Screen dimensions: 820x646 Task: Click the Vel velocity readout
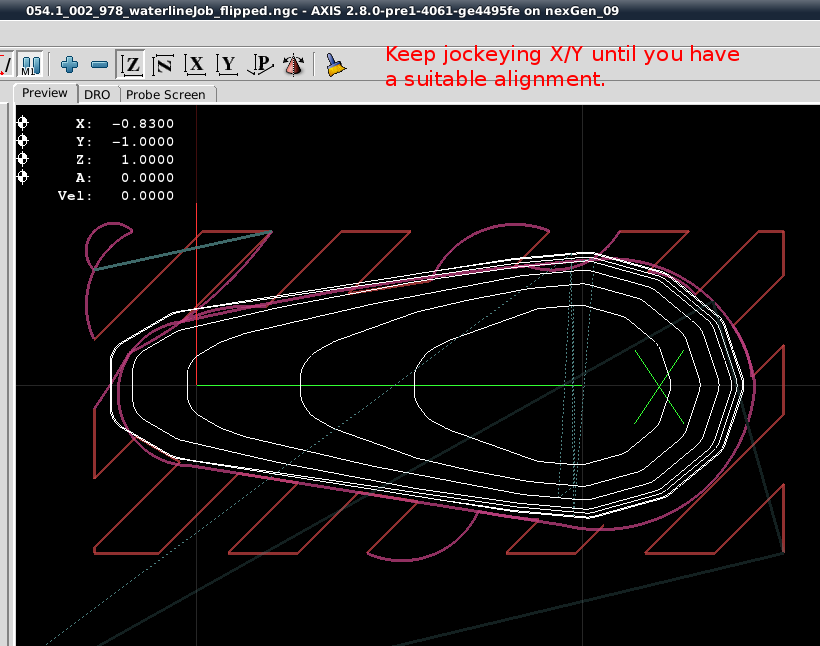147,196
